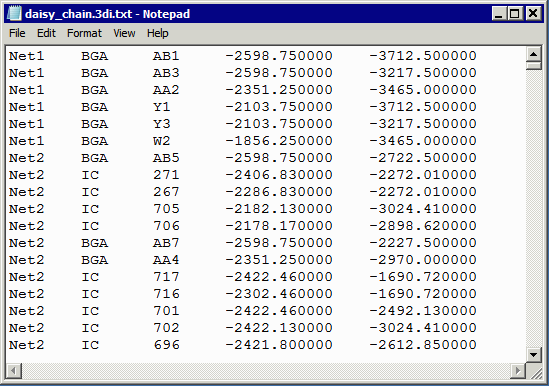Click the IC pin number 701
This screenshot has width=549, height=386.
(166, 311)
